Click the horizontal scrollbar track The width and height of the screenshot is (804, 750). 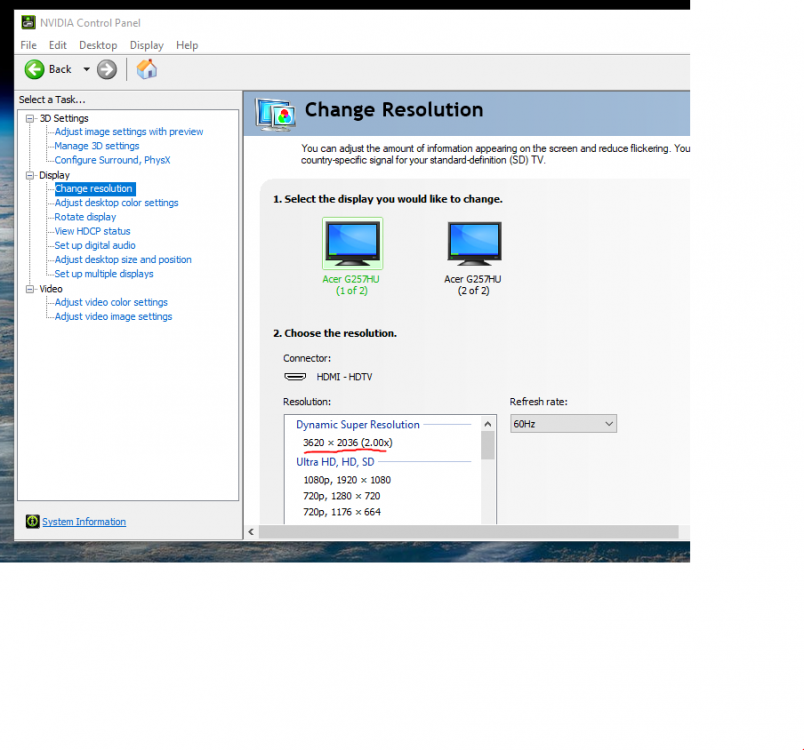pyautogui.click(x=468, y=532)
